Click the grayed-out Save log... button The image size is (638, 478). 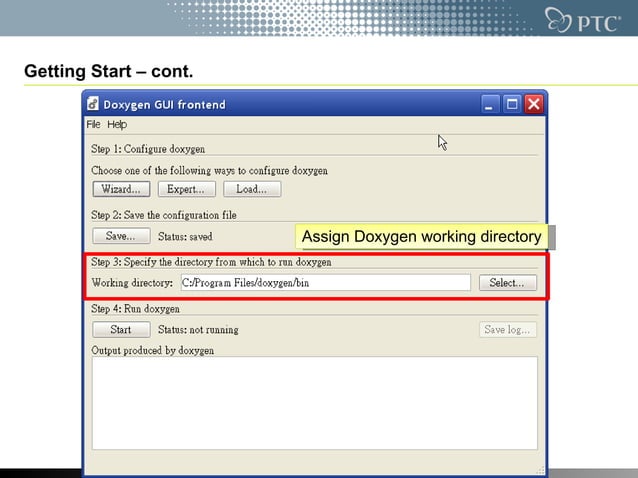[508, 330]
